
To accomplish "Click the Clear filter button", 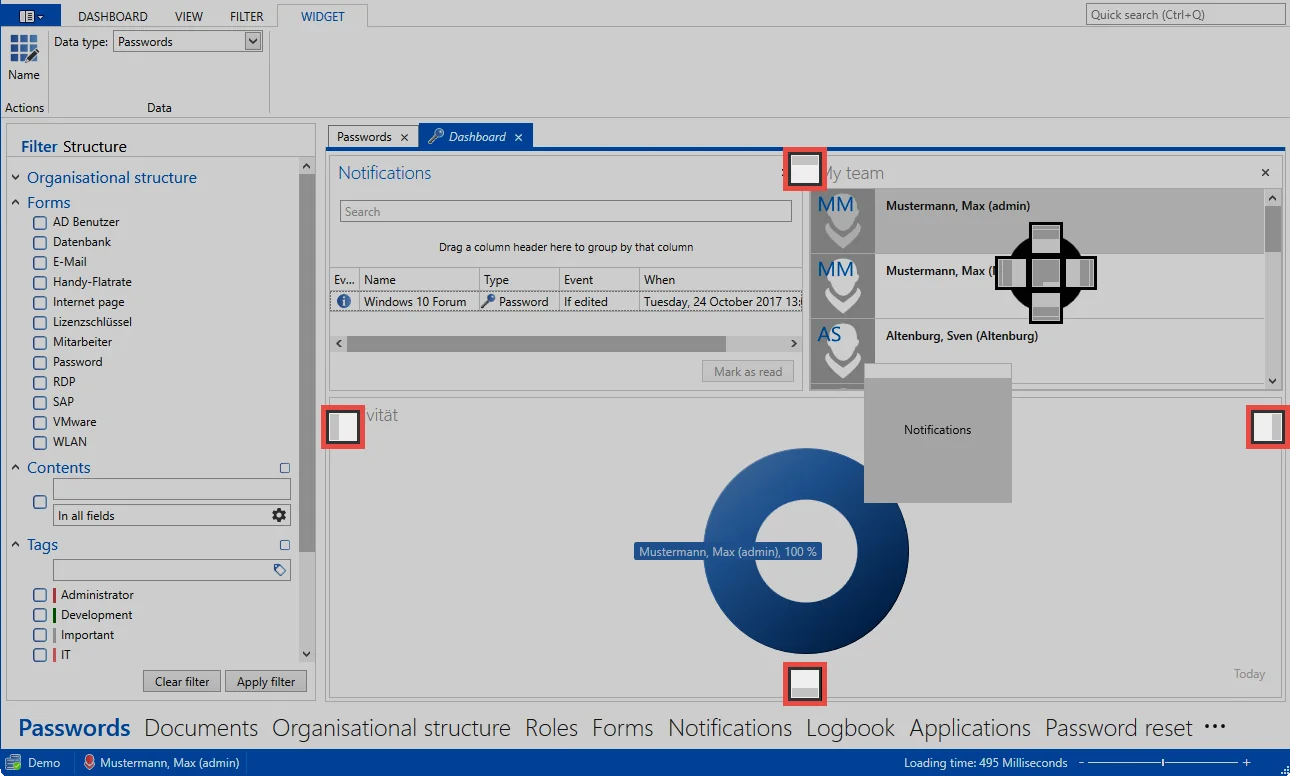I will point(182,682).
